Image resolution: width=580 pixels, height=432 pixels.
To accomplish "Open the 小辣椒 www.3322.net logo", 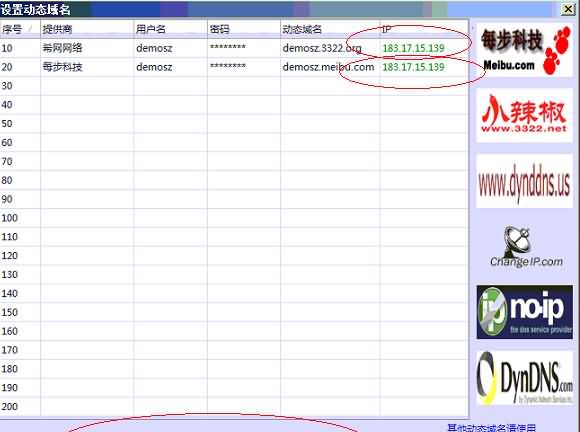I will coord(525,115).
